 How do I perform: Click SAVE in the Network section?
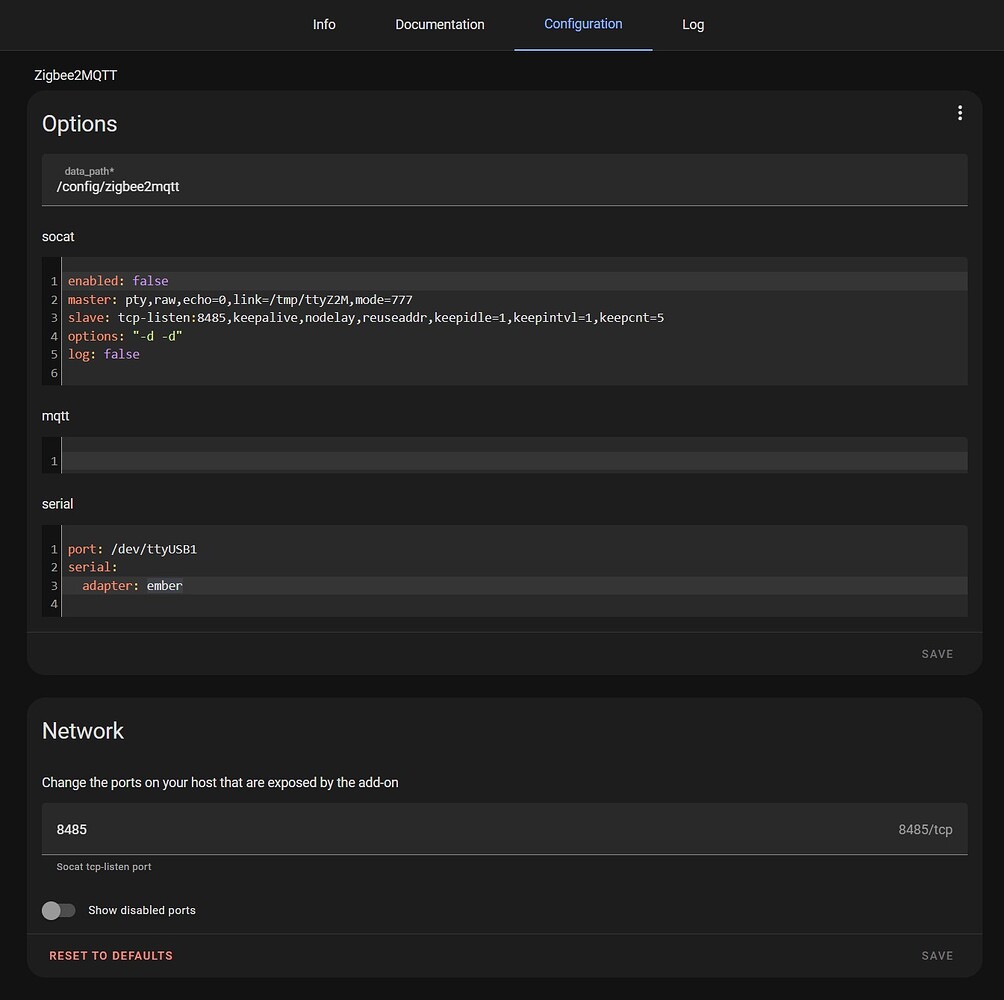pos(936,955)
